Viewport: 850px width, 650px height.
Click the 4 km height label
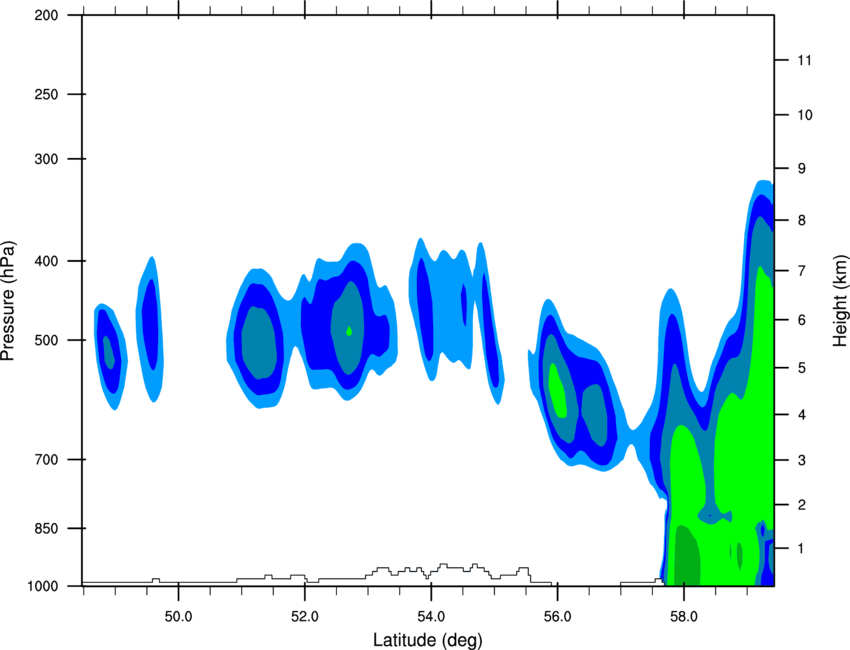(x=802, y=415)
